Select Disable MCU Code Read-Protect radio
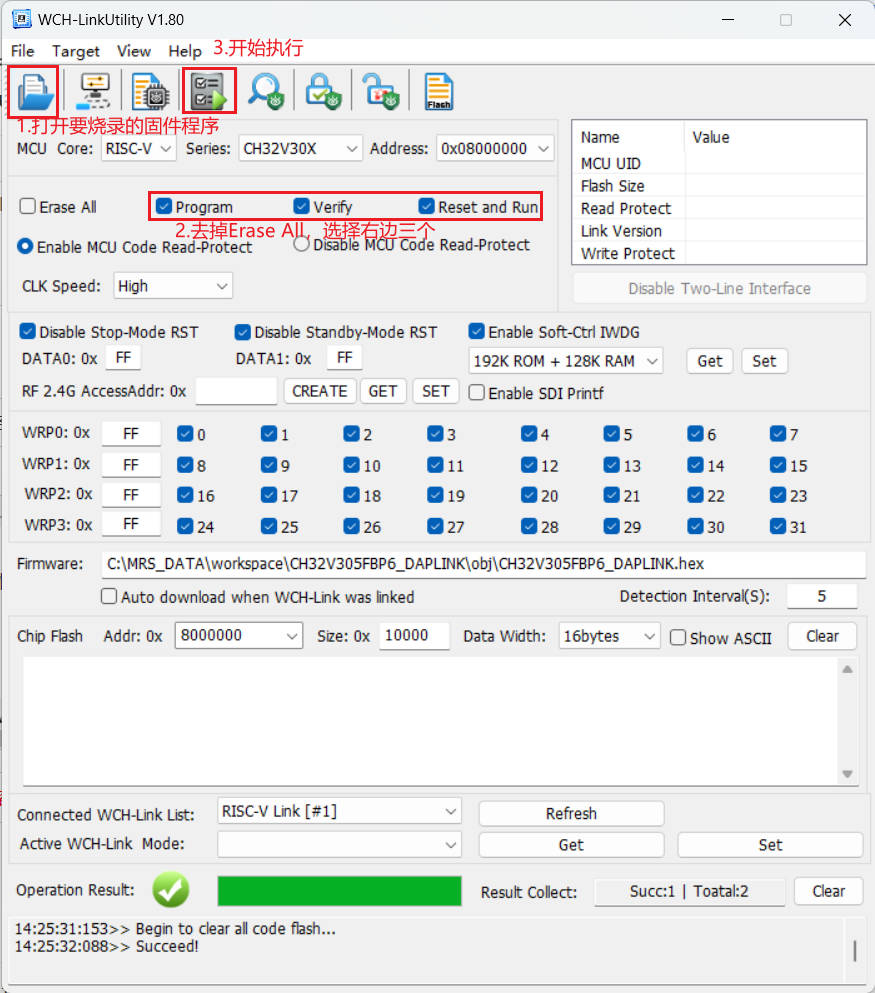The height and width of the screenshot is (993, 875). (x=301, y=244)
